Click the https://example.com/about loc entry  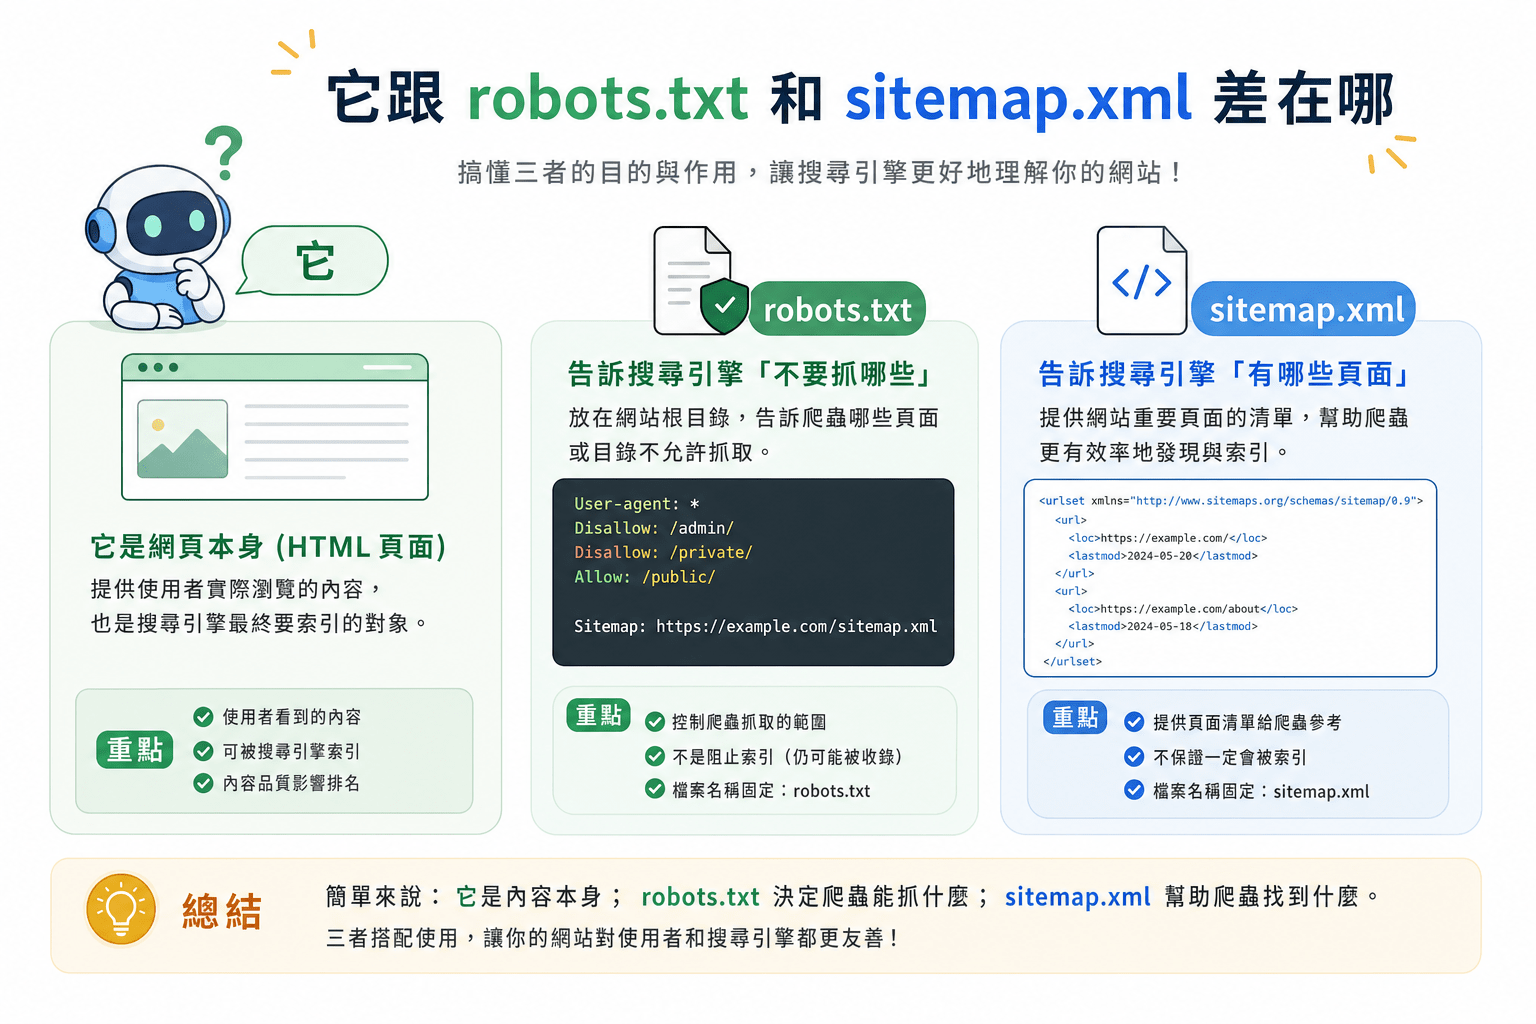[1183, 609]
